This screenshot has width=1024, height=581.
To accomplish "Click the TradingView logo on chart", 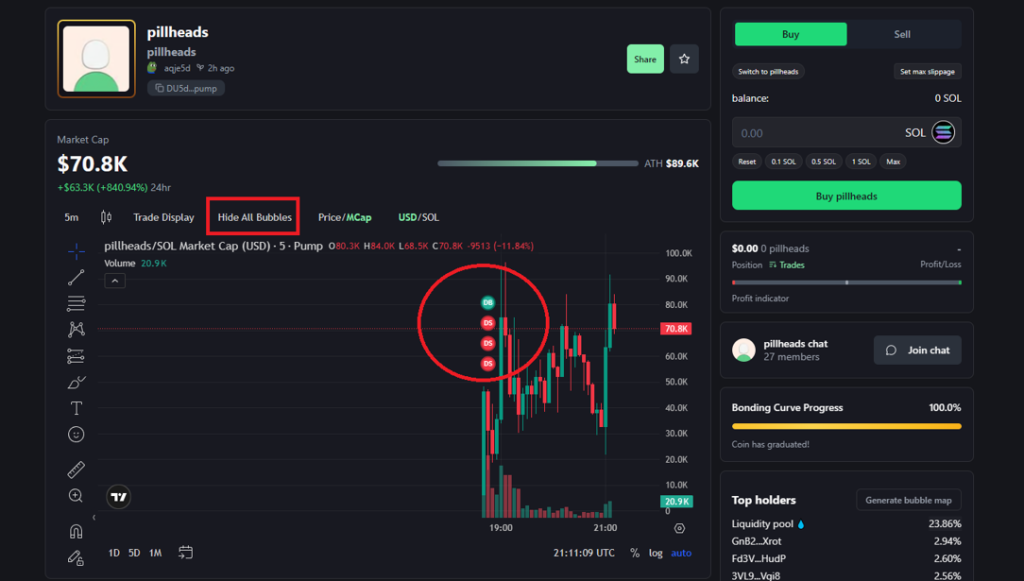I will pyautogui.click(x=119, y=497).
